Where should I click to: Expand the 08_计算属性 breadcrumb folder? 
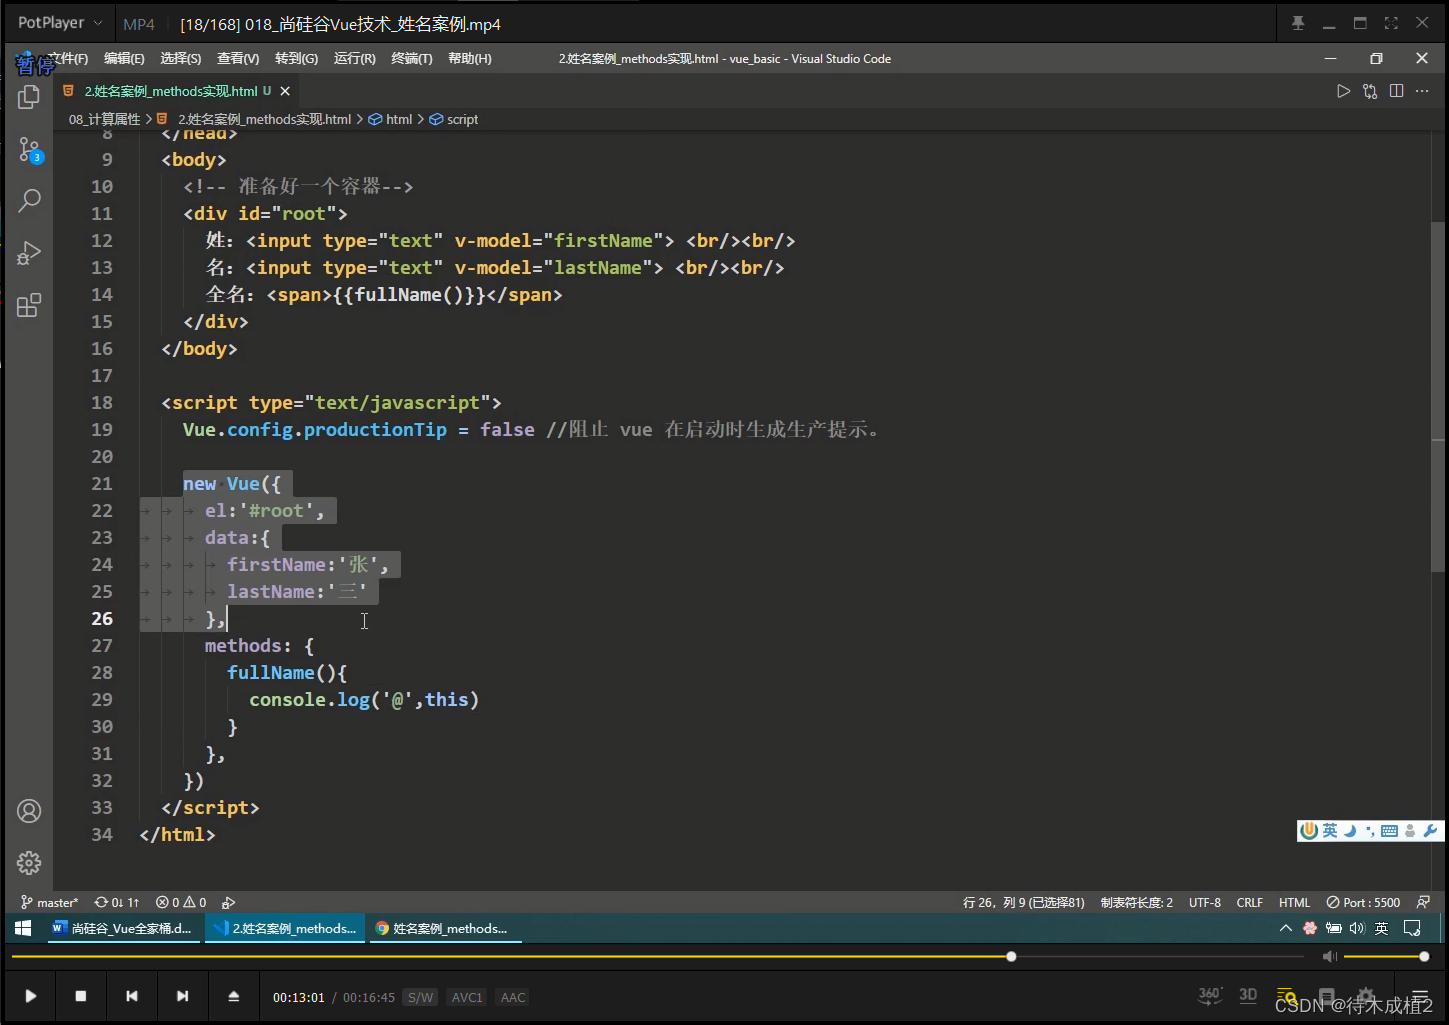click(104, 119)
